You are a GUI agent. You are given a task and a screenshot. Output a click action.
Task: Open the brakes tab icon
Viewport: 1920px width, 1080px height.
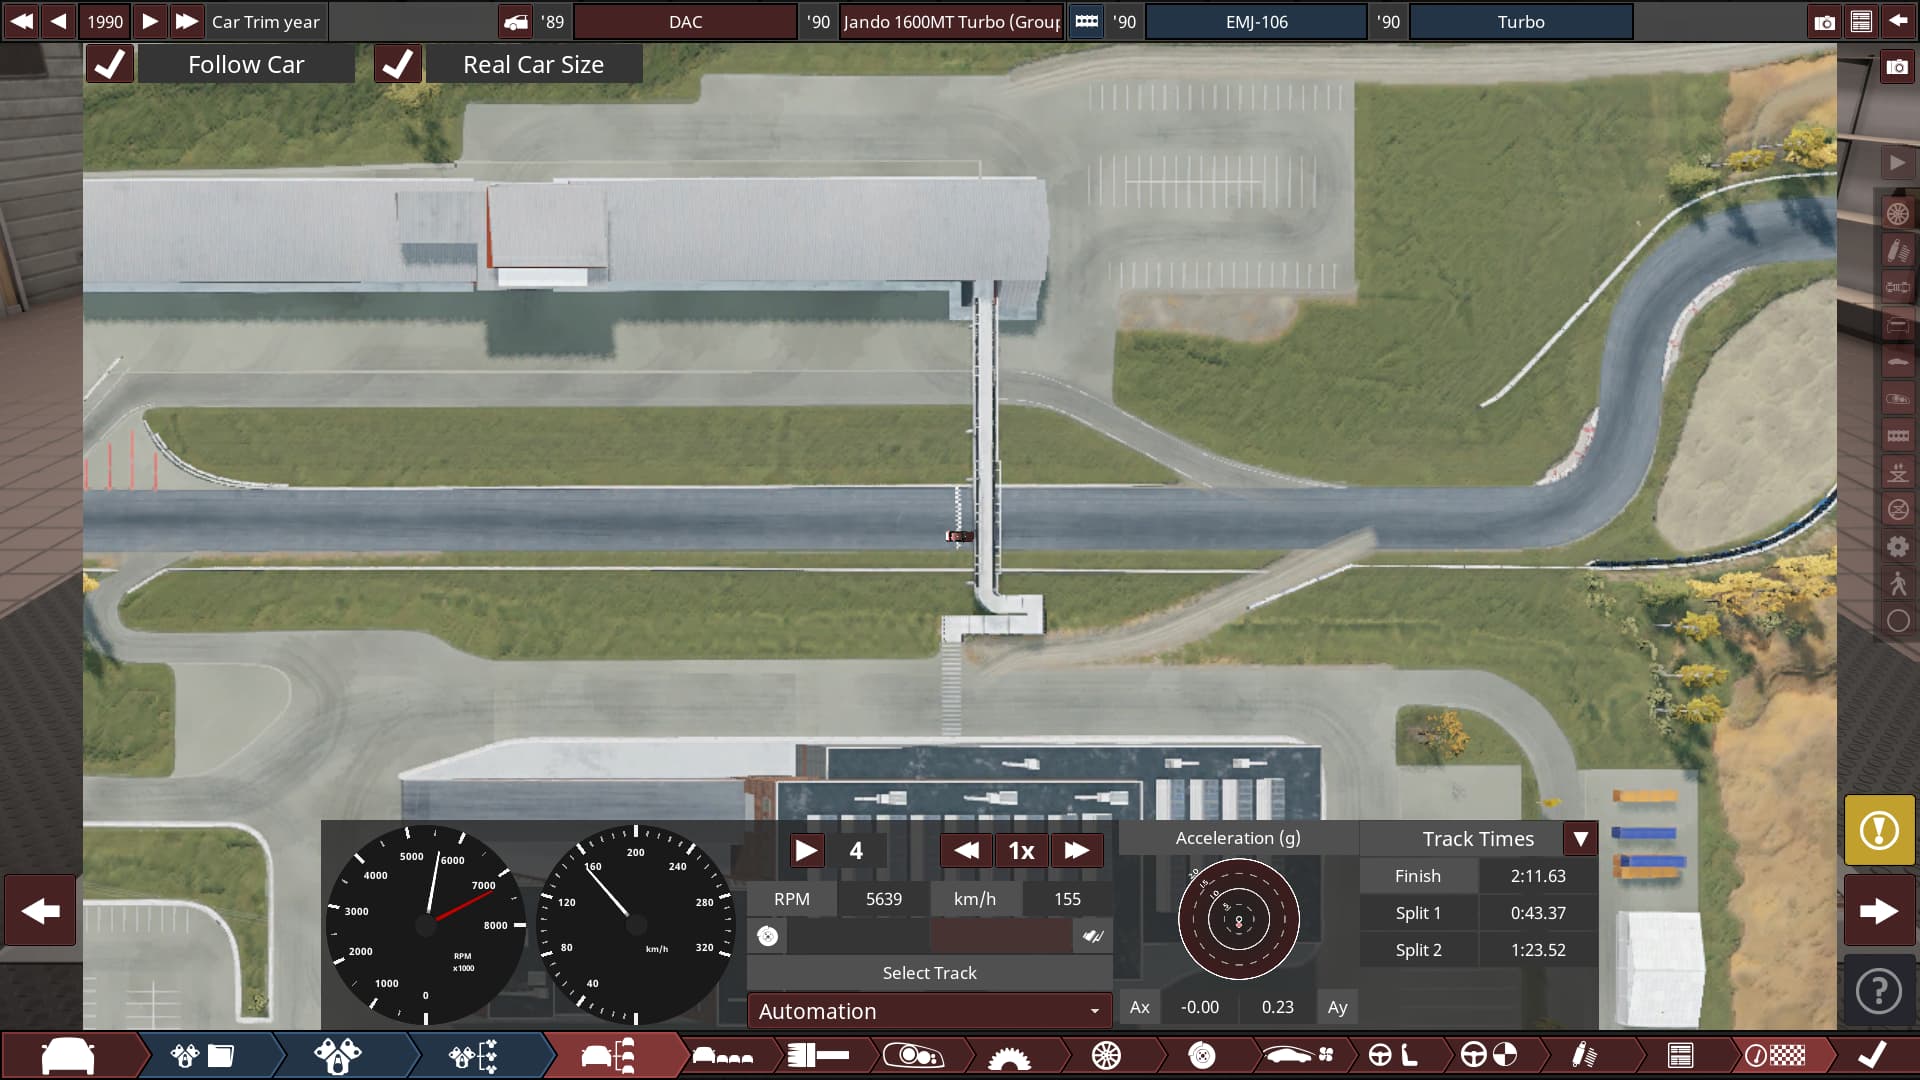point(1202,1056)
